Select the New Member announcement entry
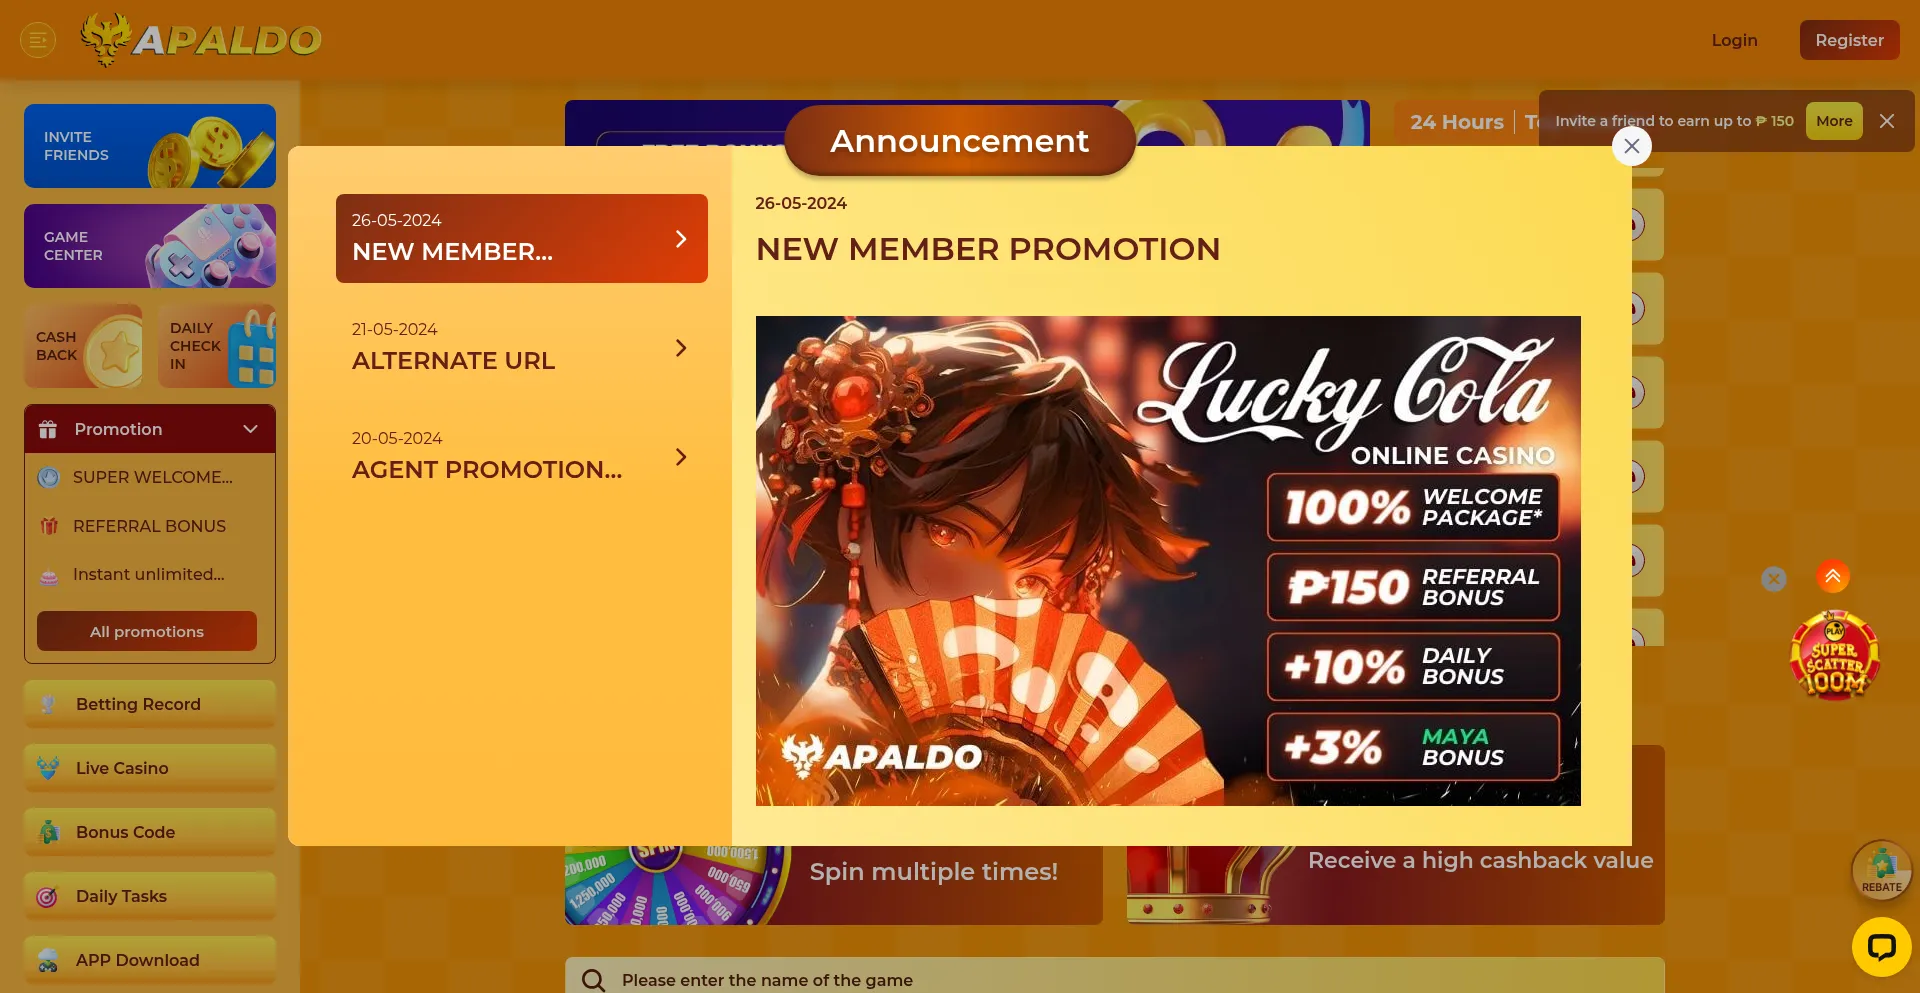 (522, 238)
